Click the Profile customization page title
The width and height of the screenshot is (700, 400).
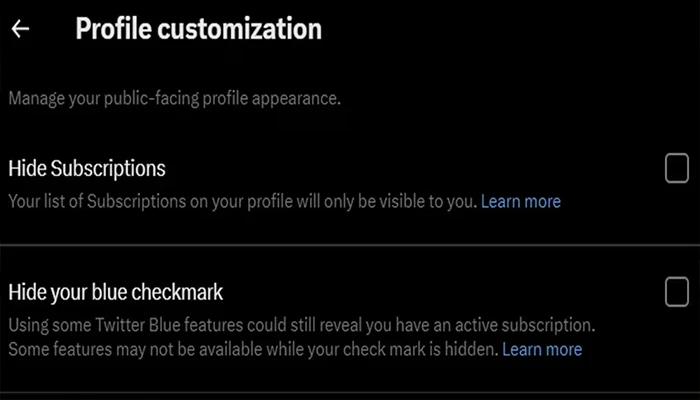coord(198,29)
